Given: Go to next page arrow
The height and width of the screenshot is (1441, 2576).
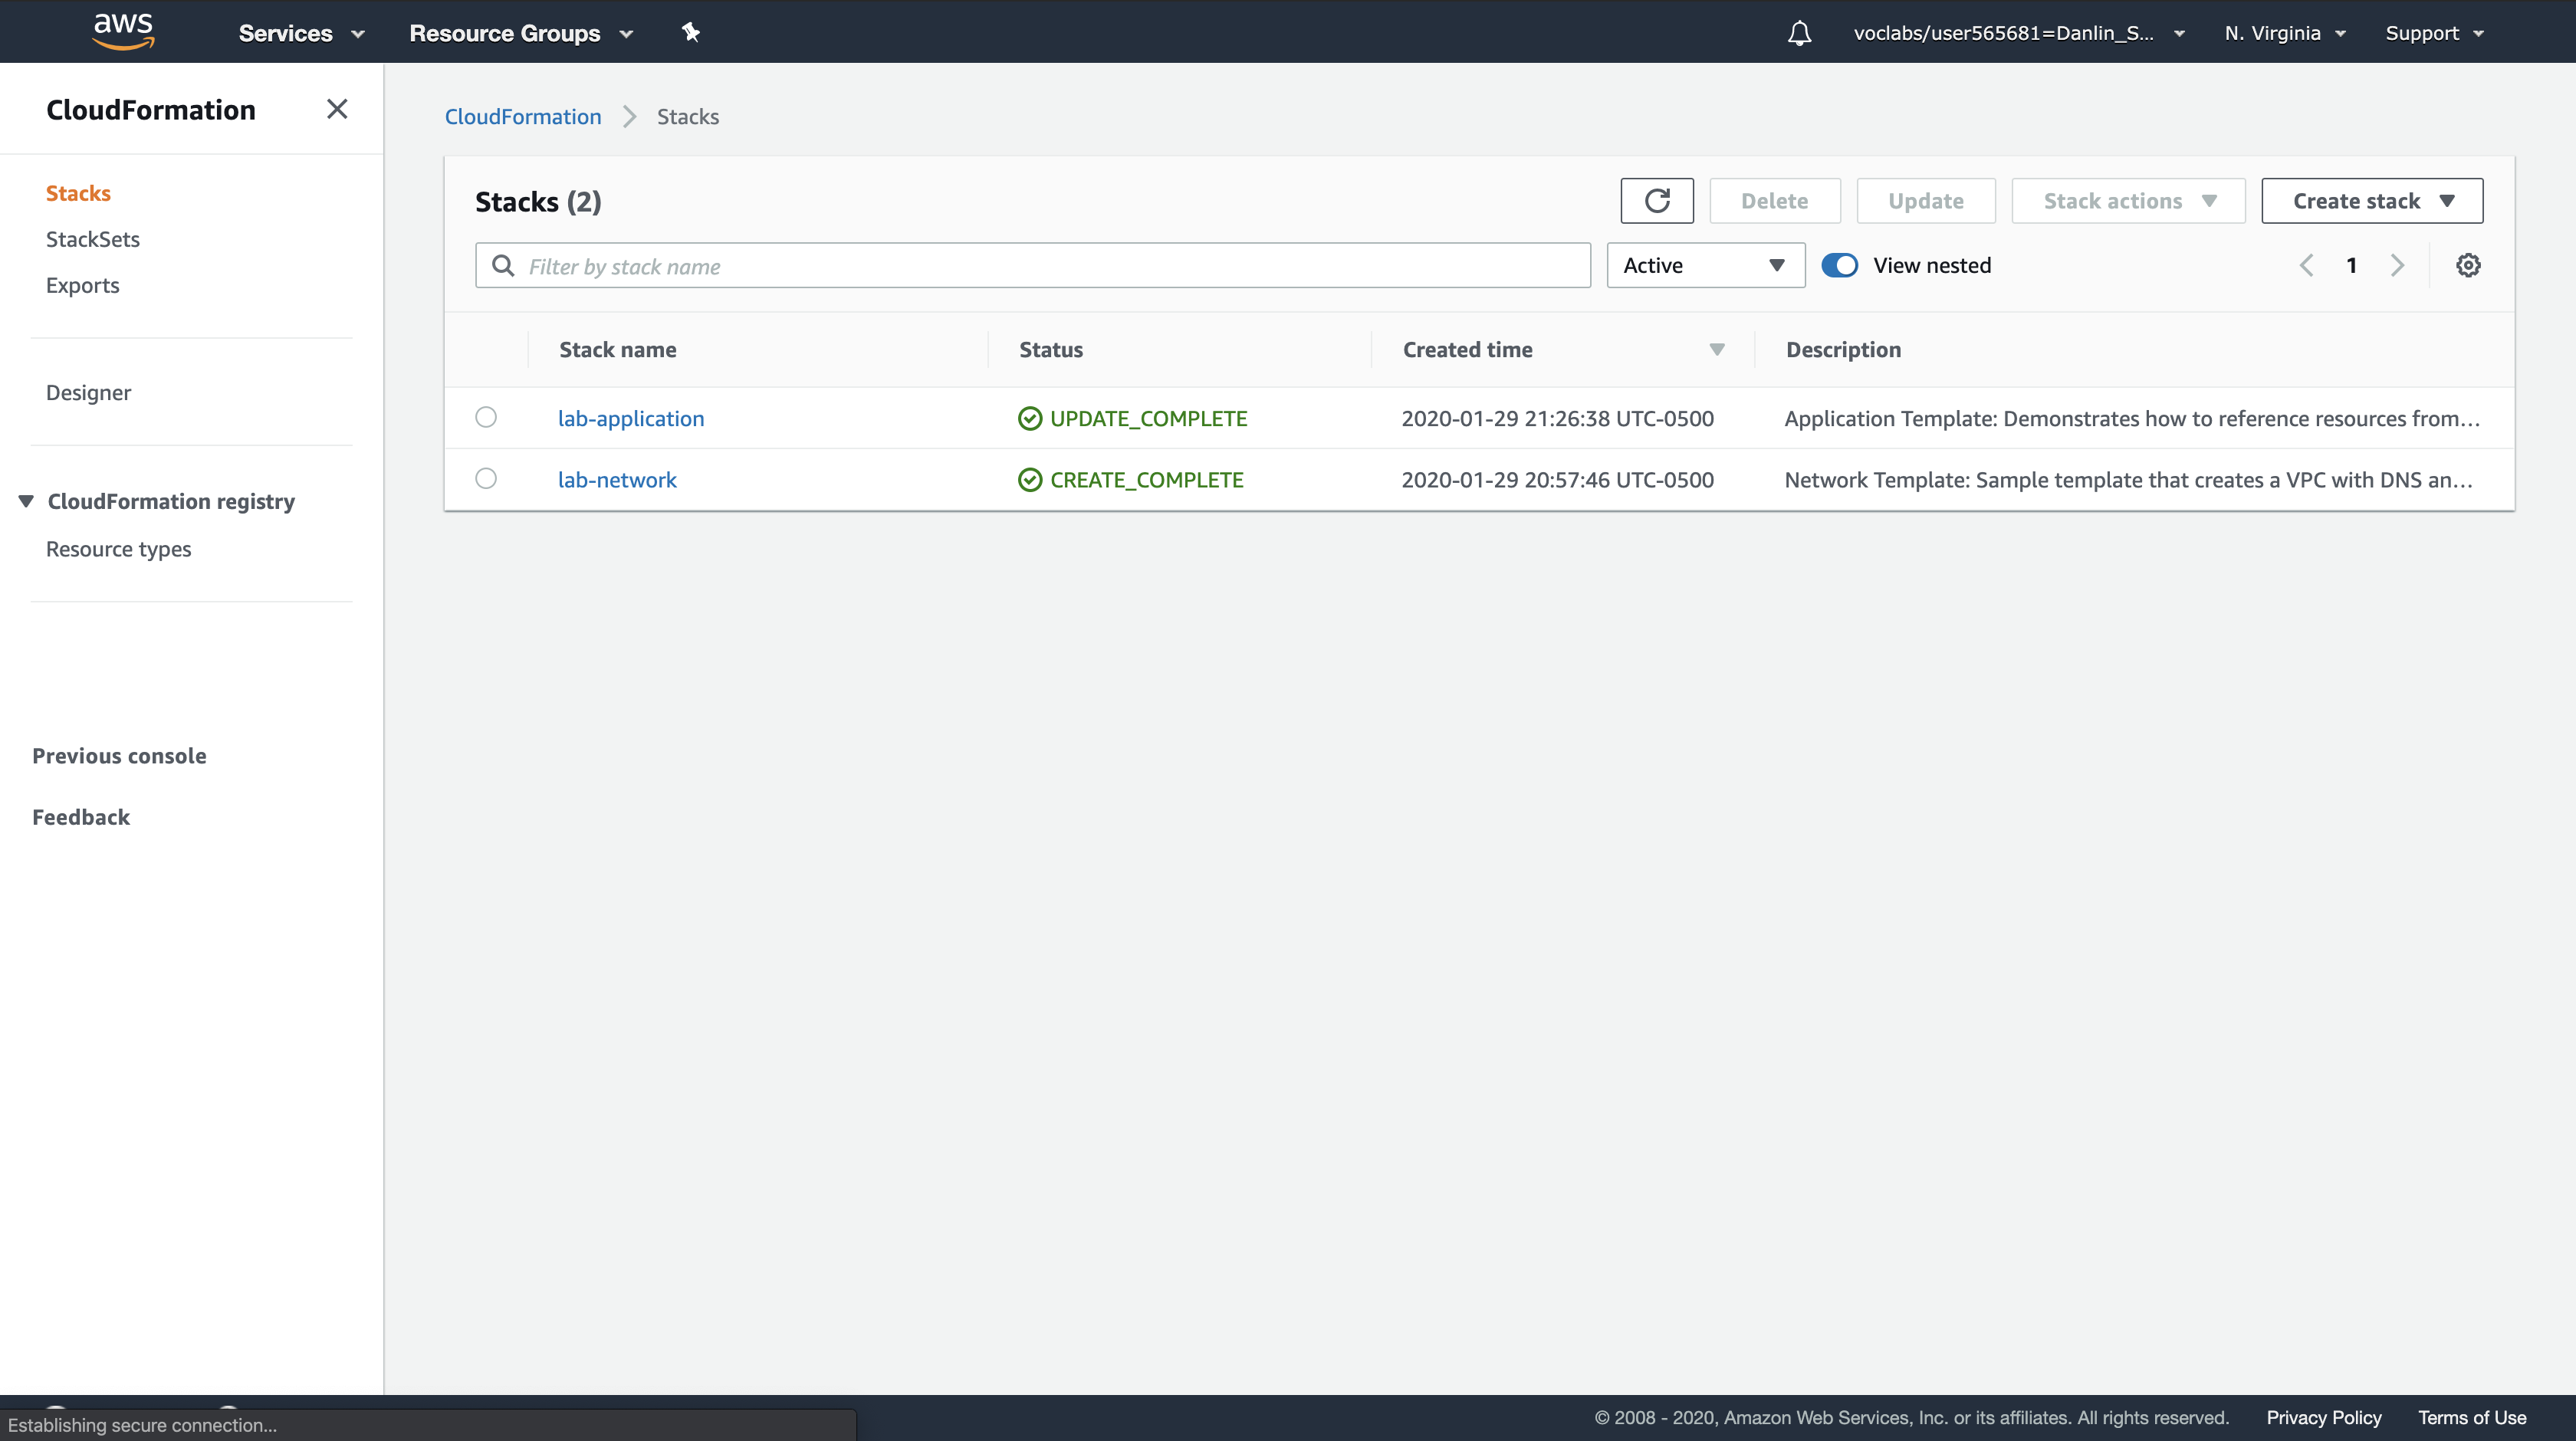Looking at the screenshot, I should [x=2397, y=265].
